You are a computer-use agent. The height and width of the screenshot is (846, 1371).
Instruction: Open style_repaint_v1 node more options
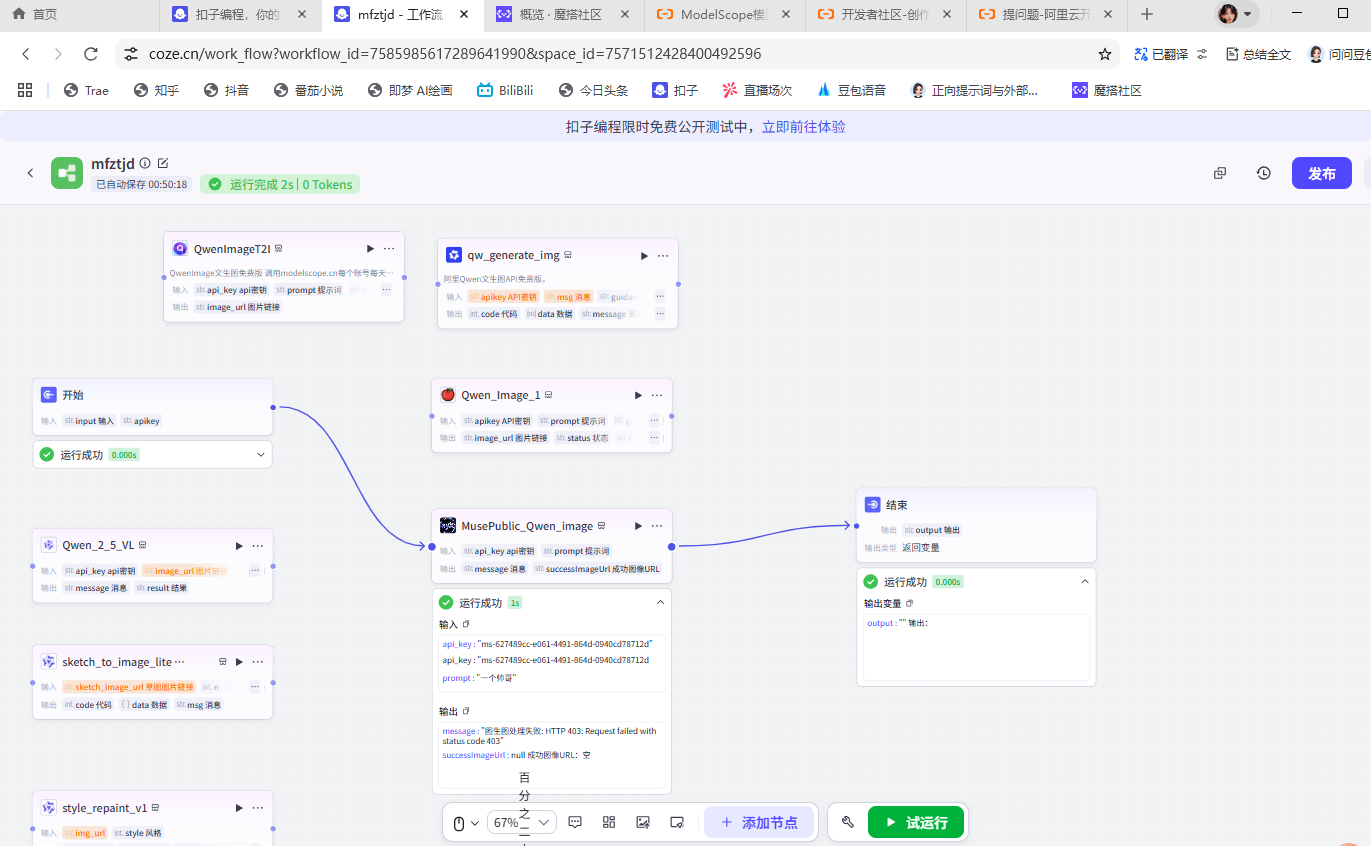tap(258, 807)
